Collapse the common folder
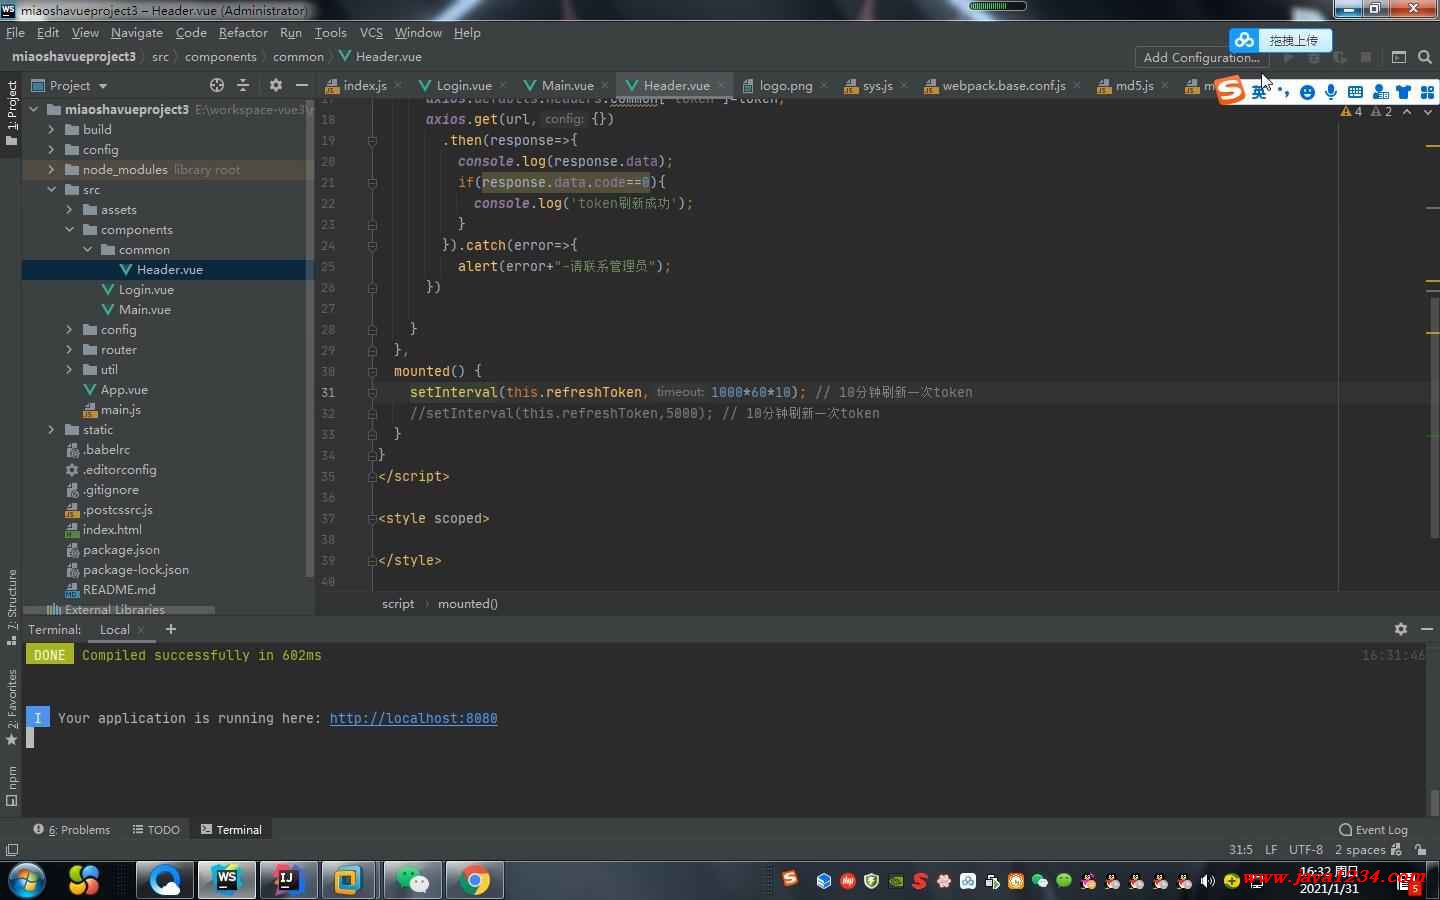 [87, 249]
